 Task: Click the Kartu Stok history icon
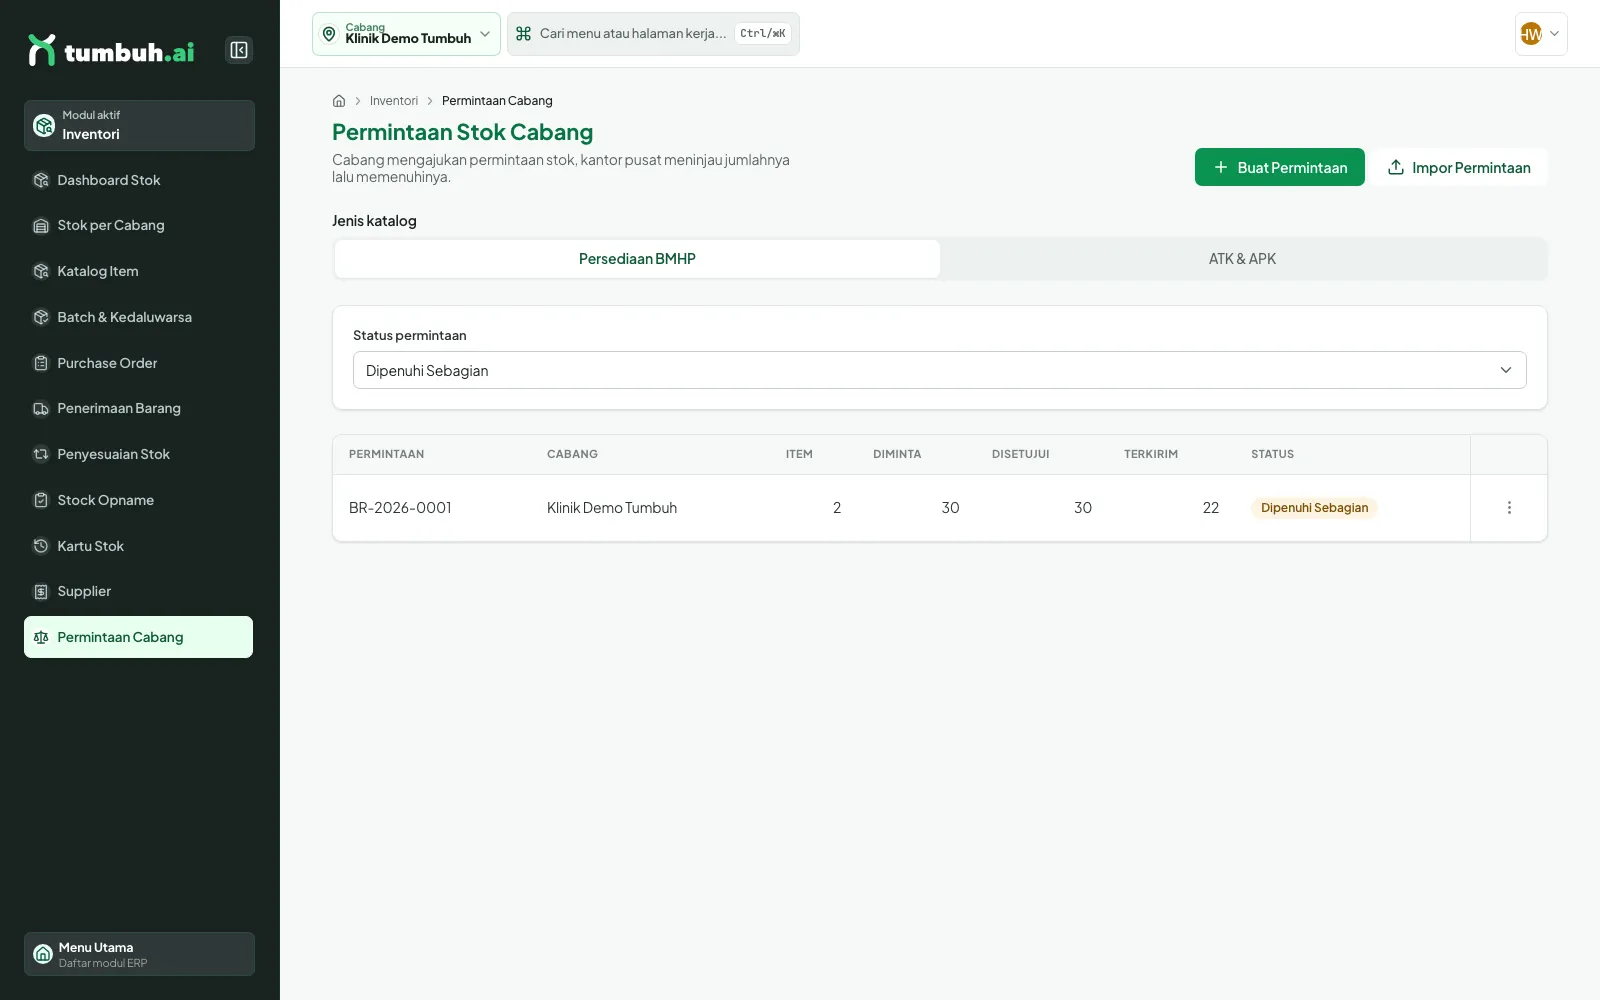tap(41, 546)
